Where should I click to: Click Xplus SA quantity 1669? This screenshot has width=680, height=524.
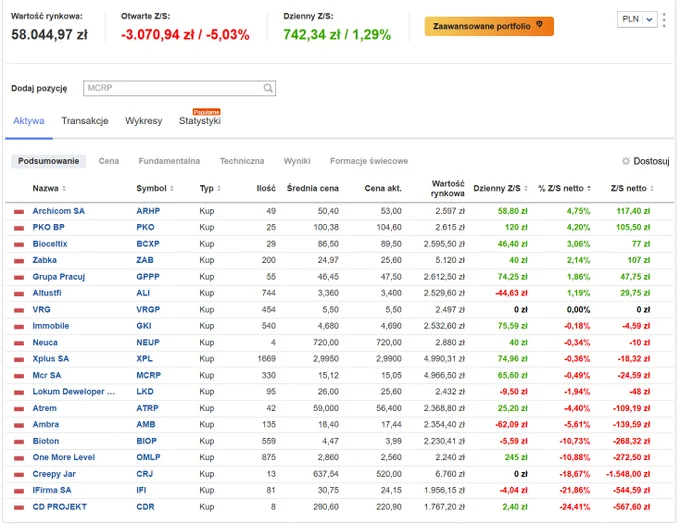(267, 359)
